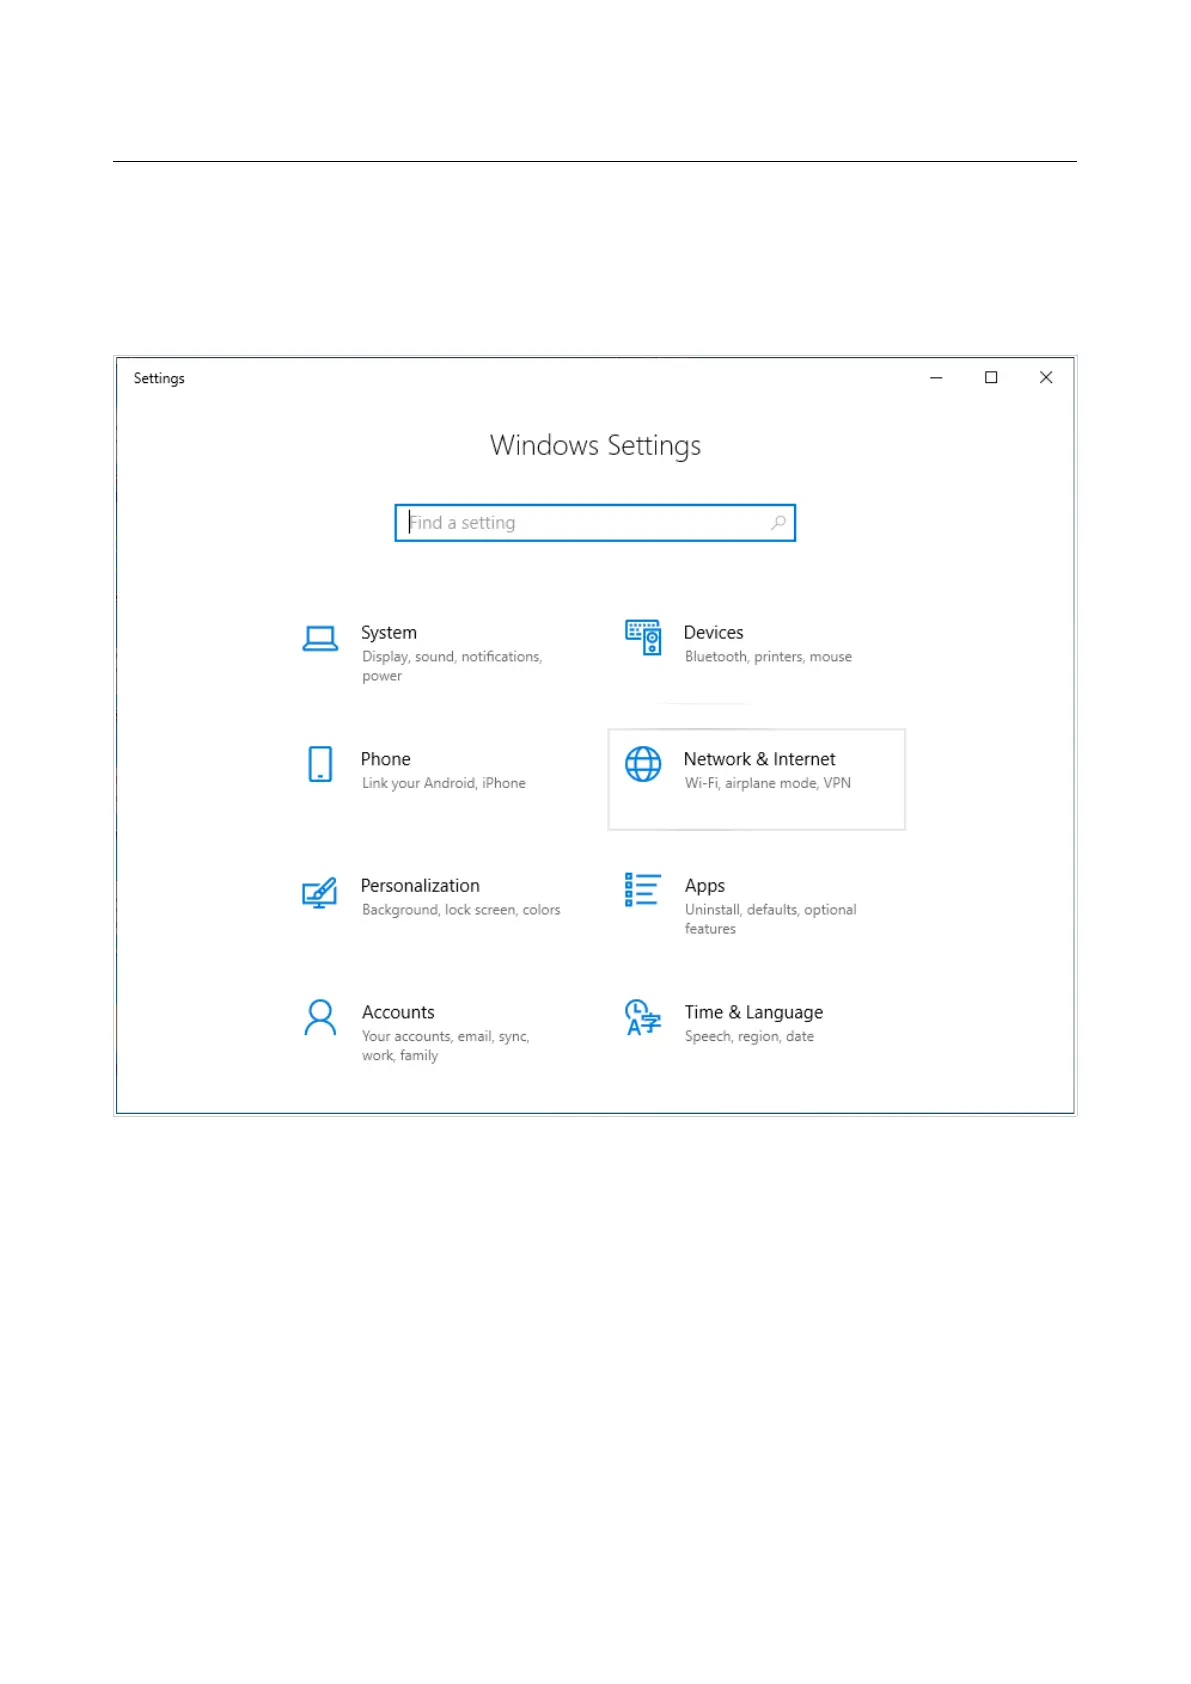Click 'Your accounts, email, sync, work, family' text
Image resolution: width=1191 pixels, height=1684 pixels.
[x=446, y=1046]
